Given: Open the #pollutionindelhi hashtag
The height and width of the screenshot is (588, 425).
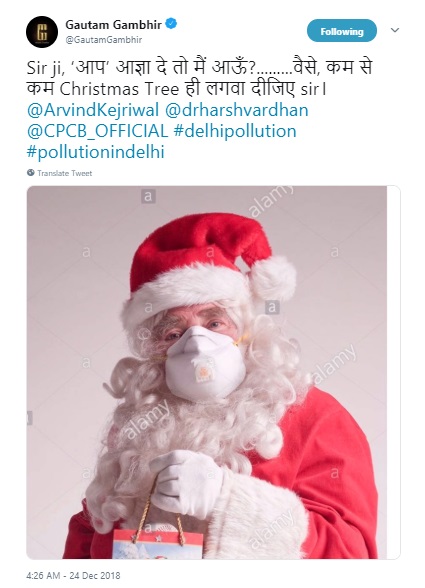Looking at the screenshot, I should pyautogui.click(x=96, y=152).
